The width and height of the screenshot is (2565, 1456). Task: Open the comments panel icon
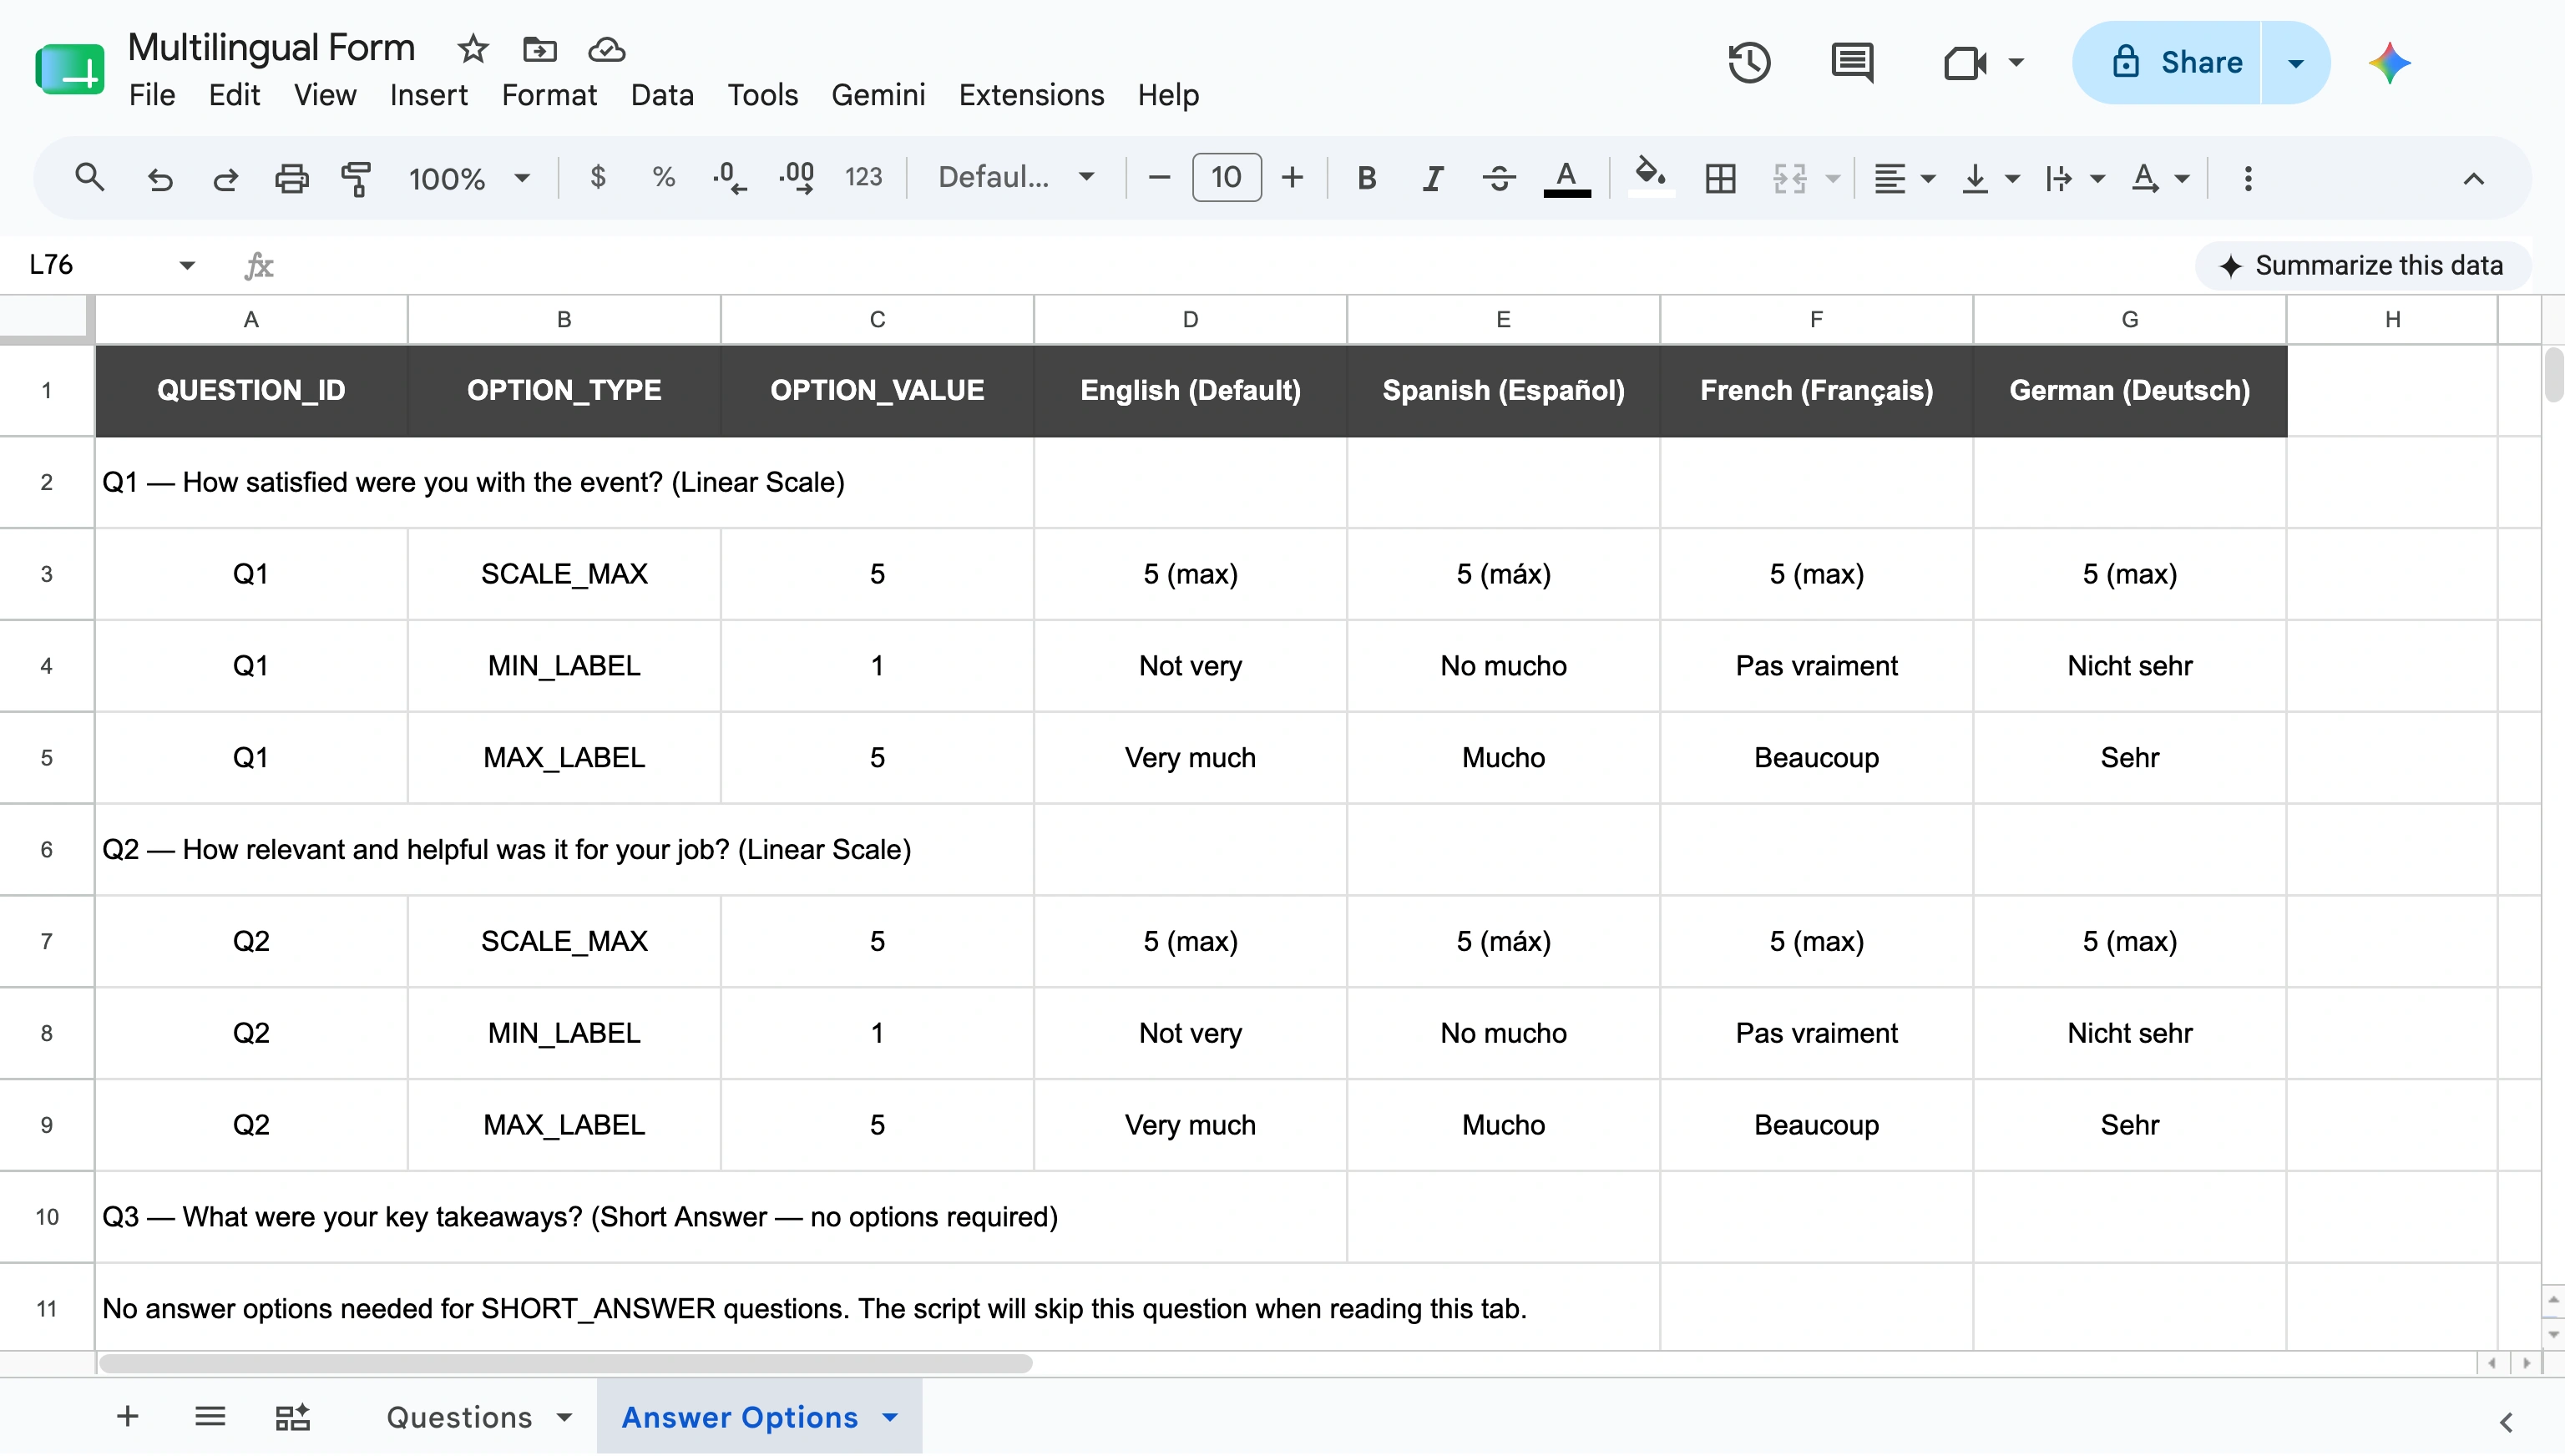1852,62
